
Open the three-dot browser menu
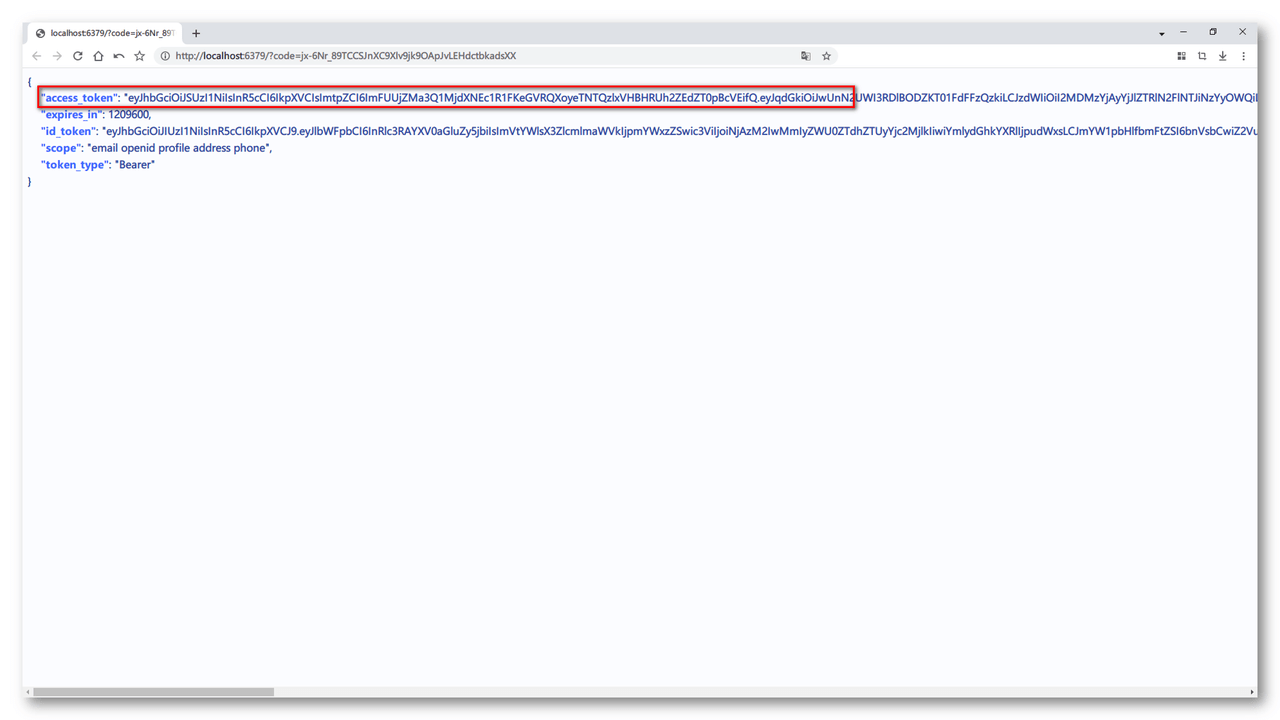[1244, 56]
